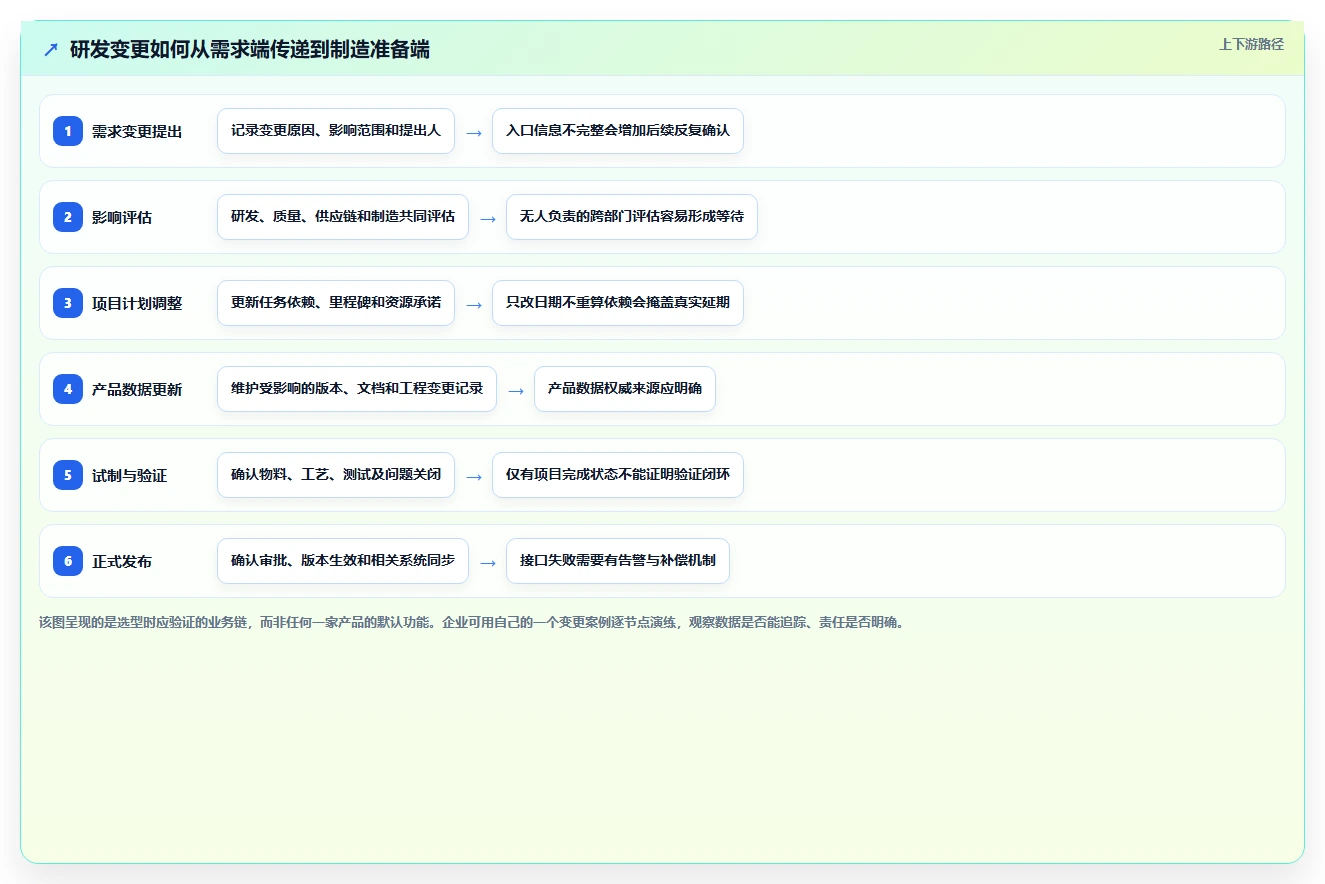Image resolution: width=1325 pixels, height=884 pixels.
Task: Select the 项目计划调整 step label
Action: [x=137, y=303]
